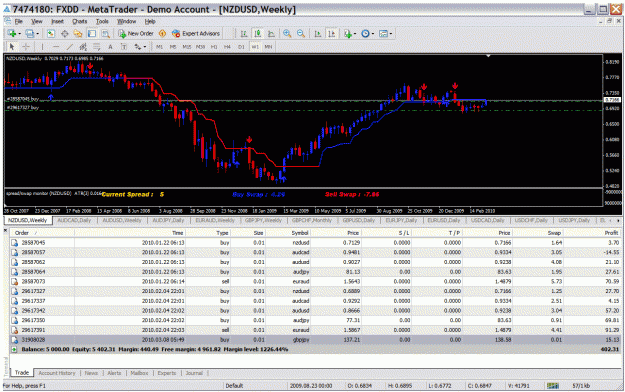Switch chart to M1 timeframe
Image resolution: width=625 pixels, height=392 pixels.
pos(159,47)
